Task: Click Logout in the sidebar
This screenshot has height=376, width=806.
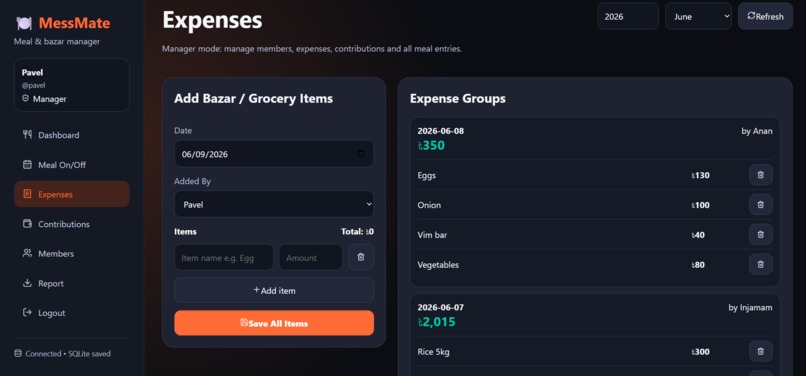Action: pos(71,312)
